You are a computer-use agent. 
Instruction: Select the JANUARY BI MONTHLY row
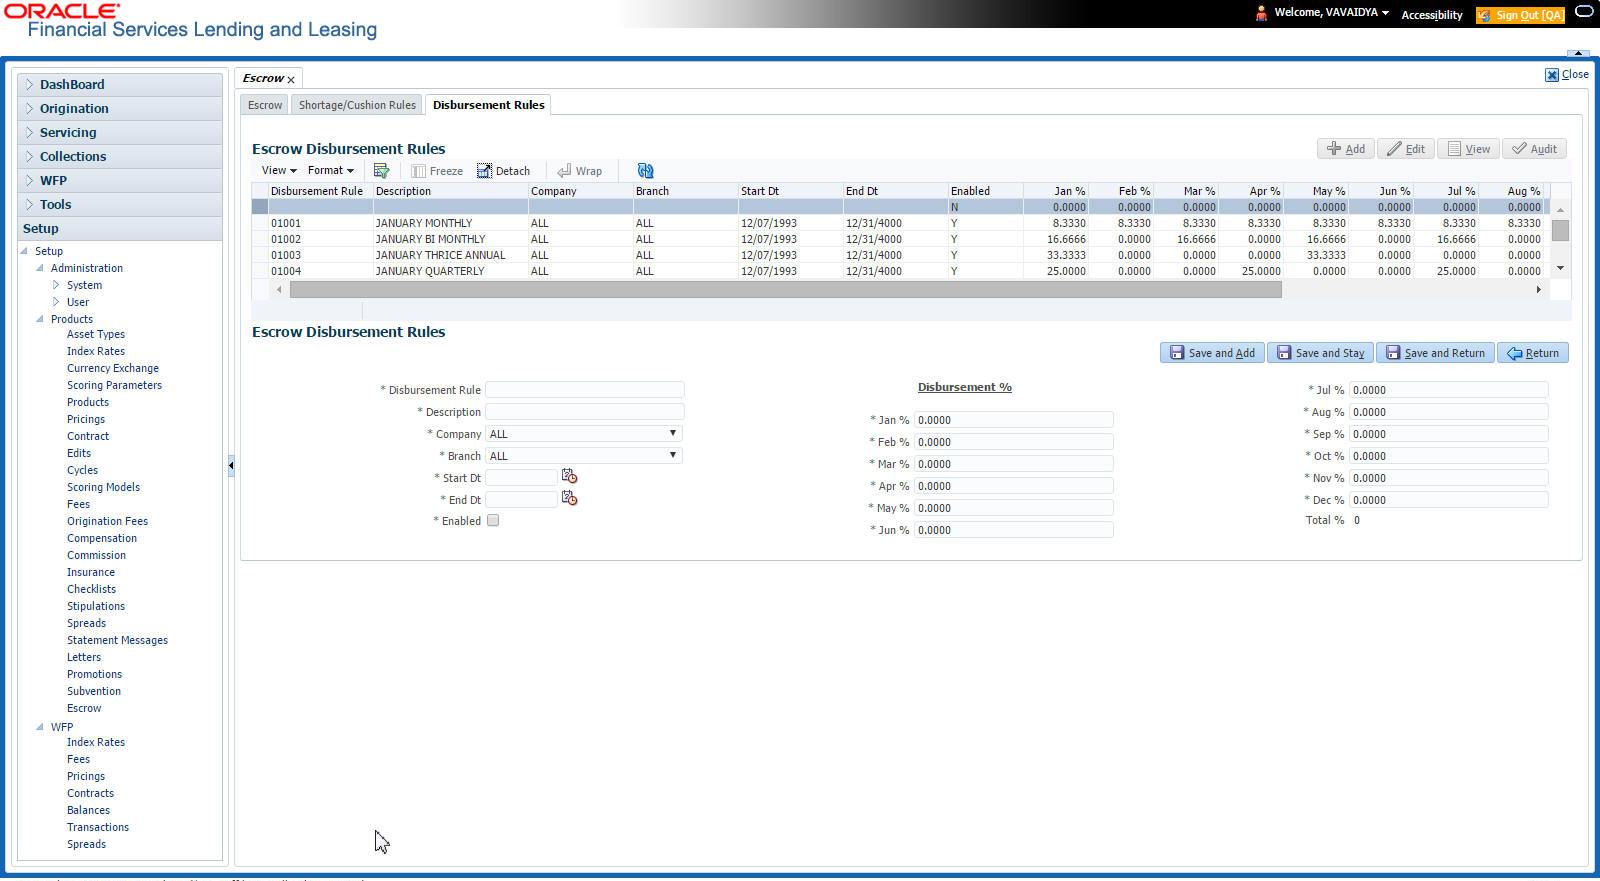point(900,239)
